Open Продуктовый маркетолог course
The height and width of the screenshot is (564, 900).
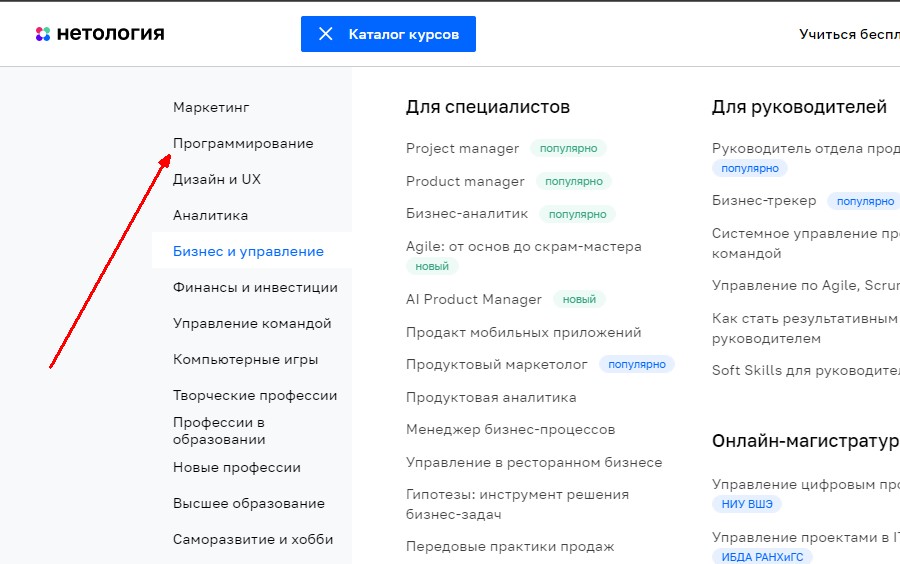click(x=497, y=365)
